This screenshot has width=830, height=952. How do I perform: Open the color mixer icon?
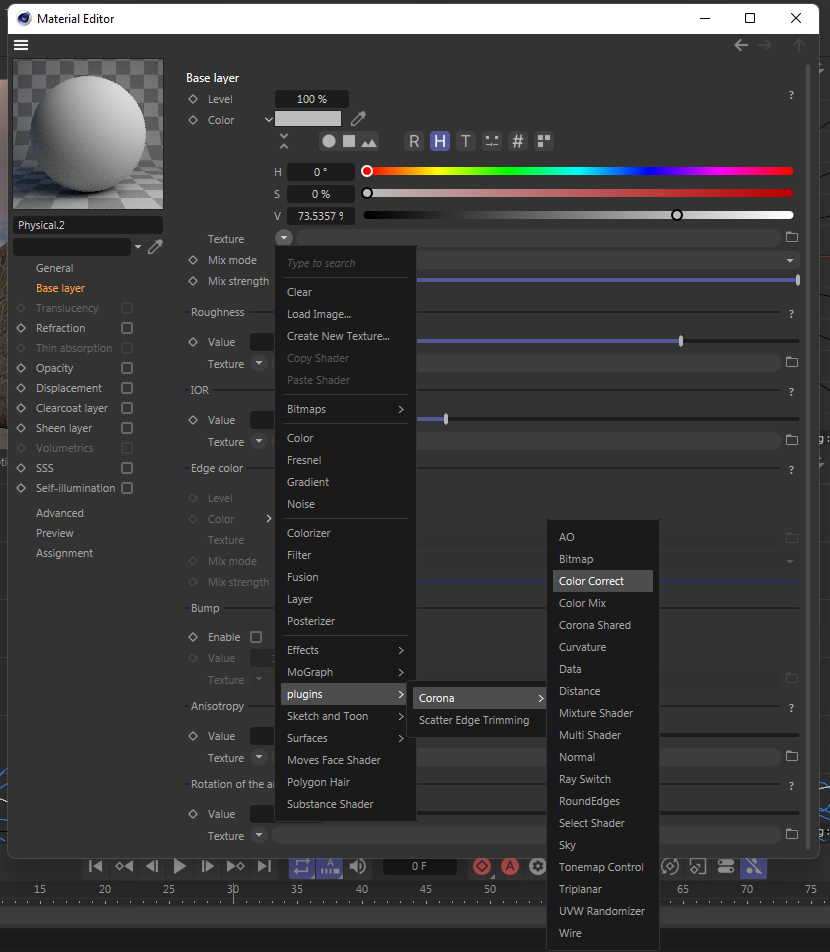492,141
